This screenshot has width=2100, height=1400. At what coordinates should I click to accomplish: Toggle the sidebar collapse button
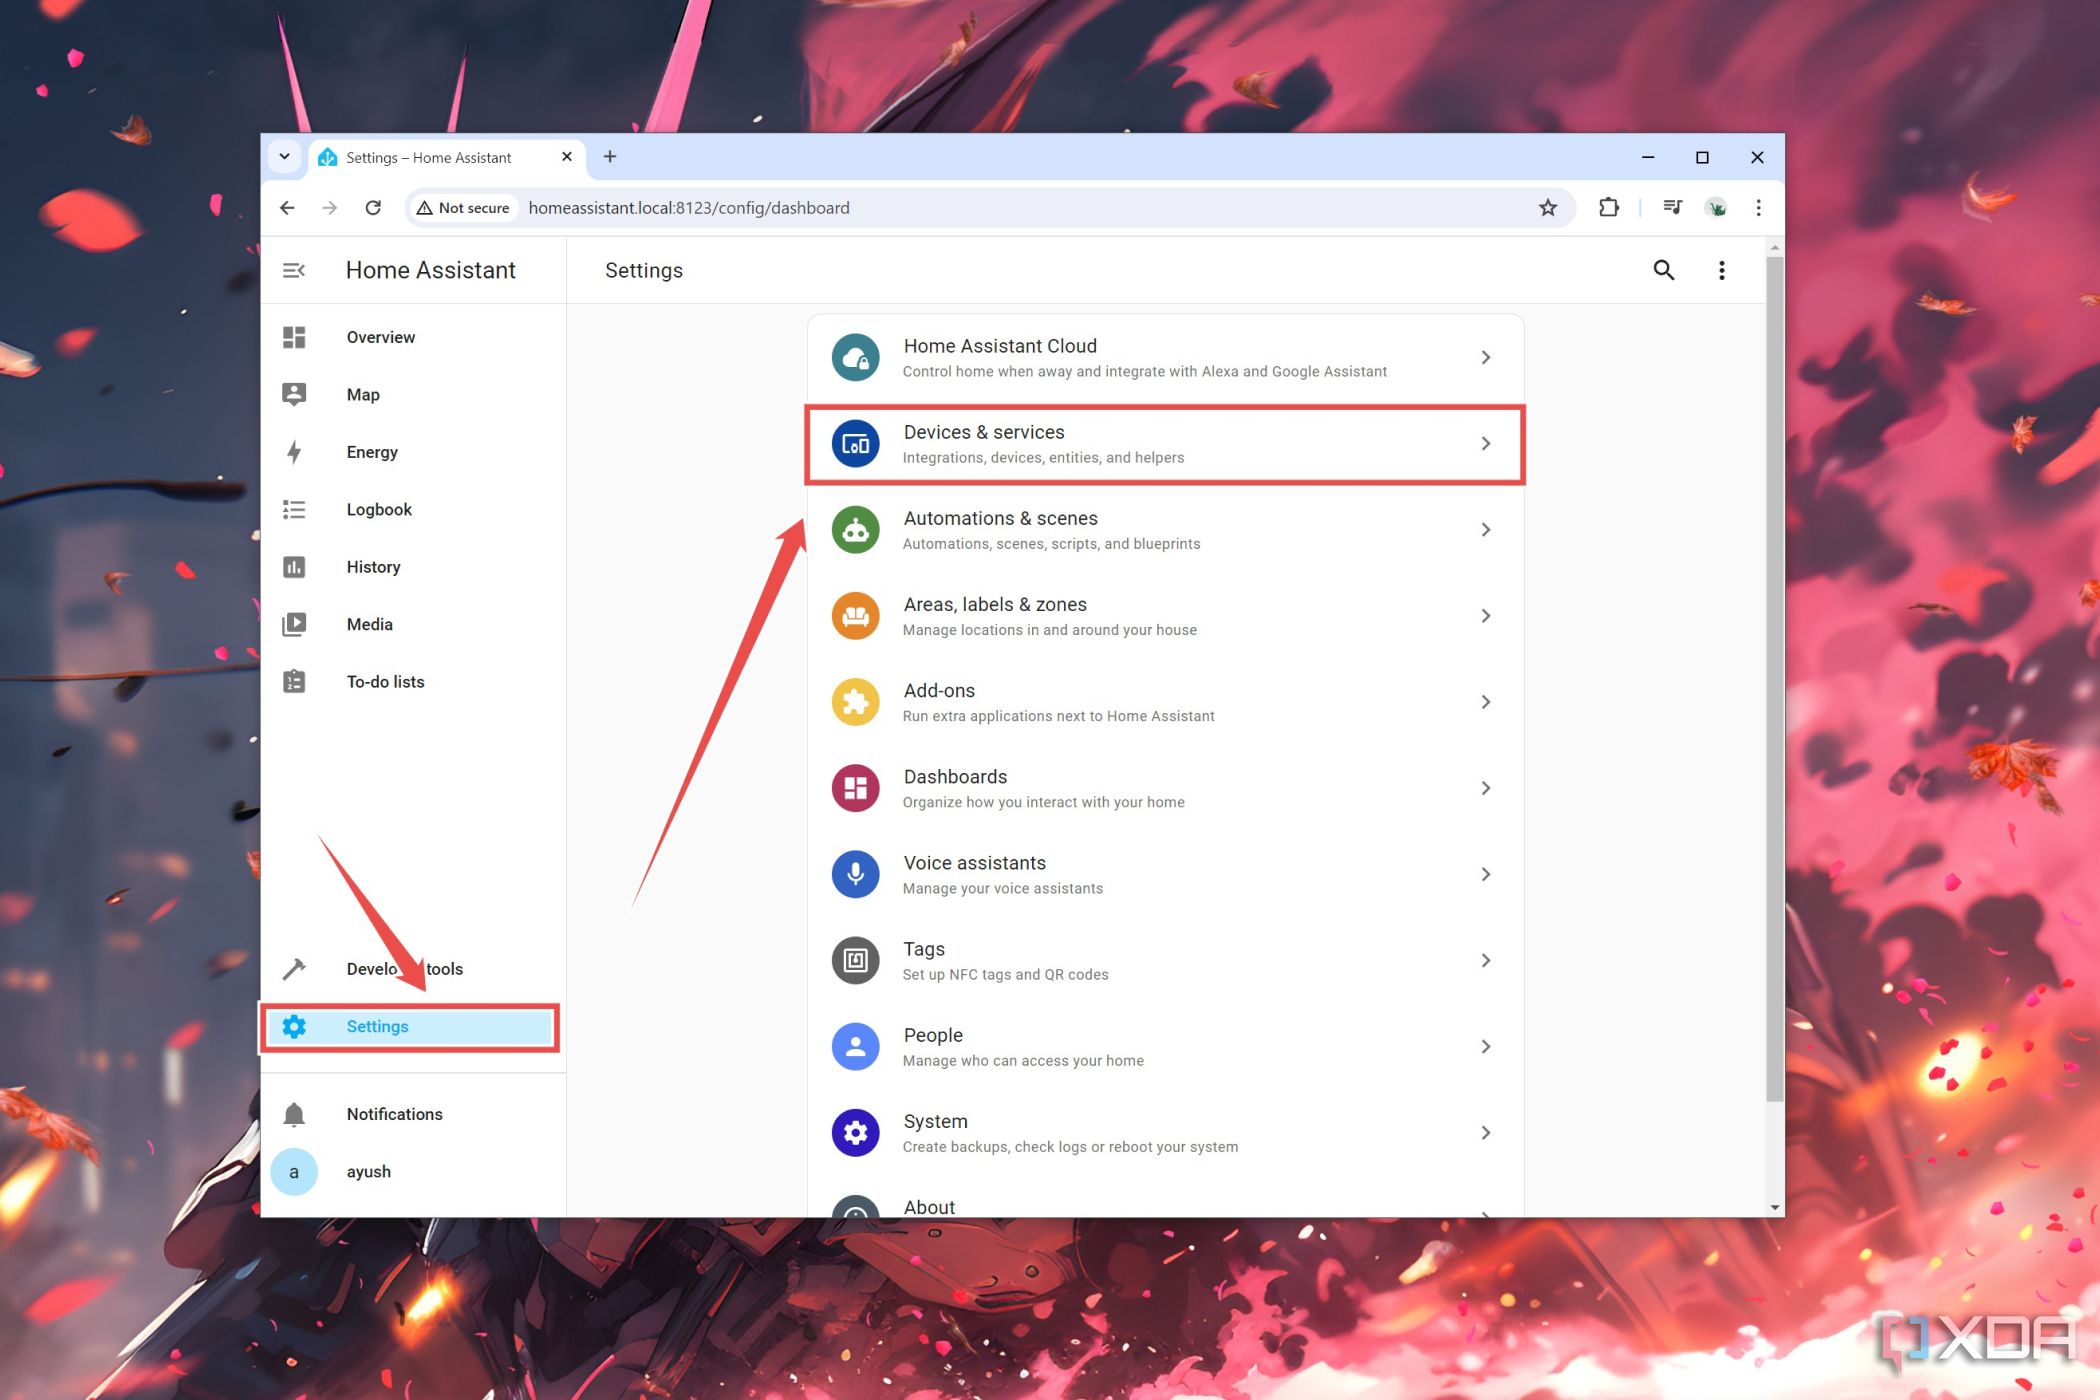(295, 270)
